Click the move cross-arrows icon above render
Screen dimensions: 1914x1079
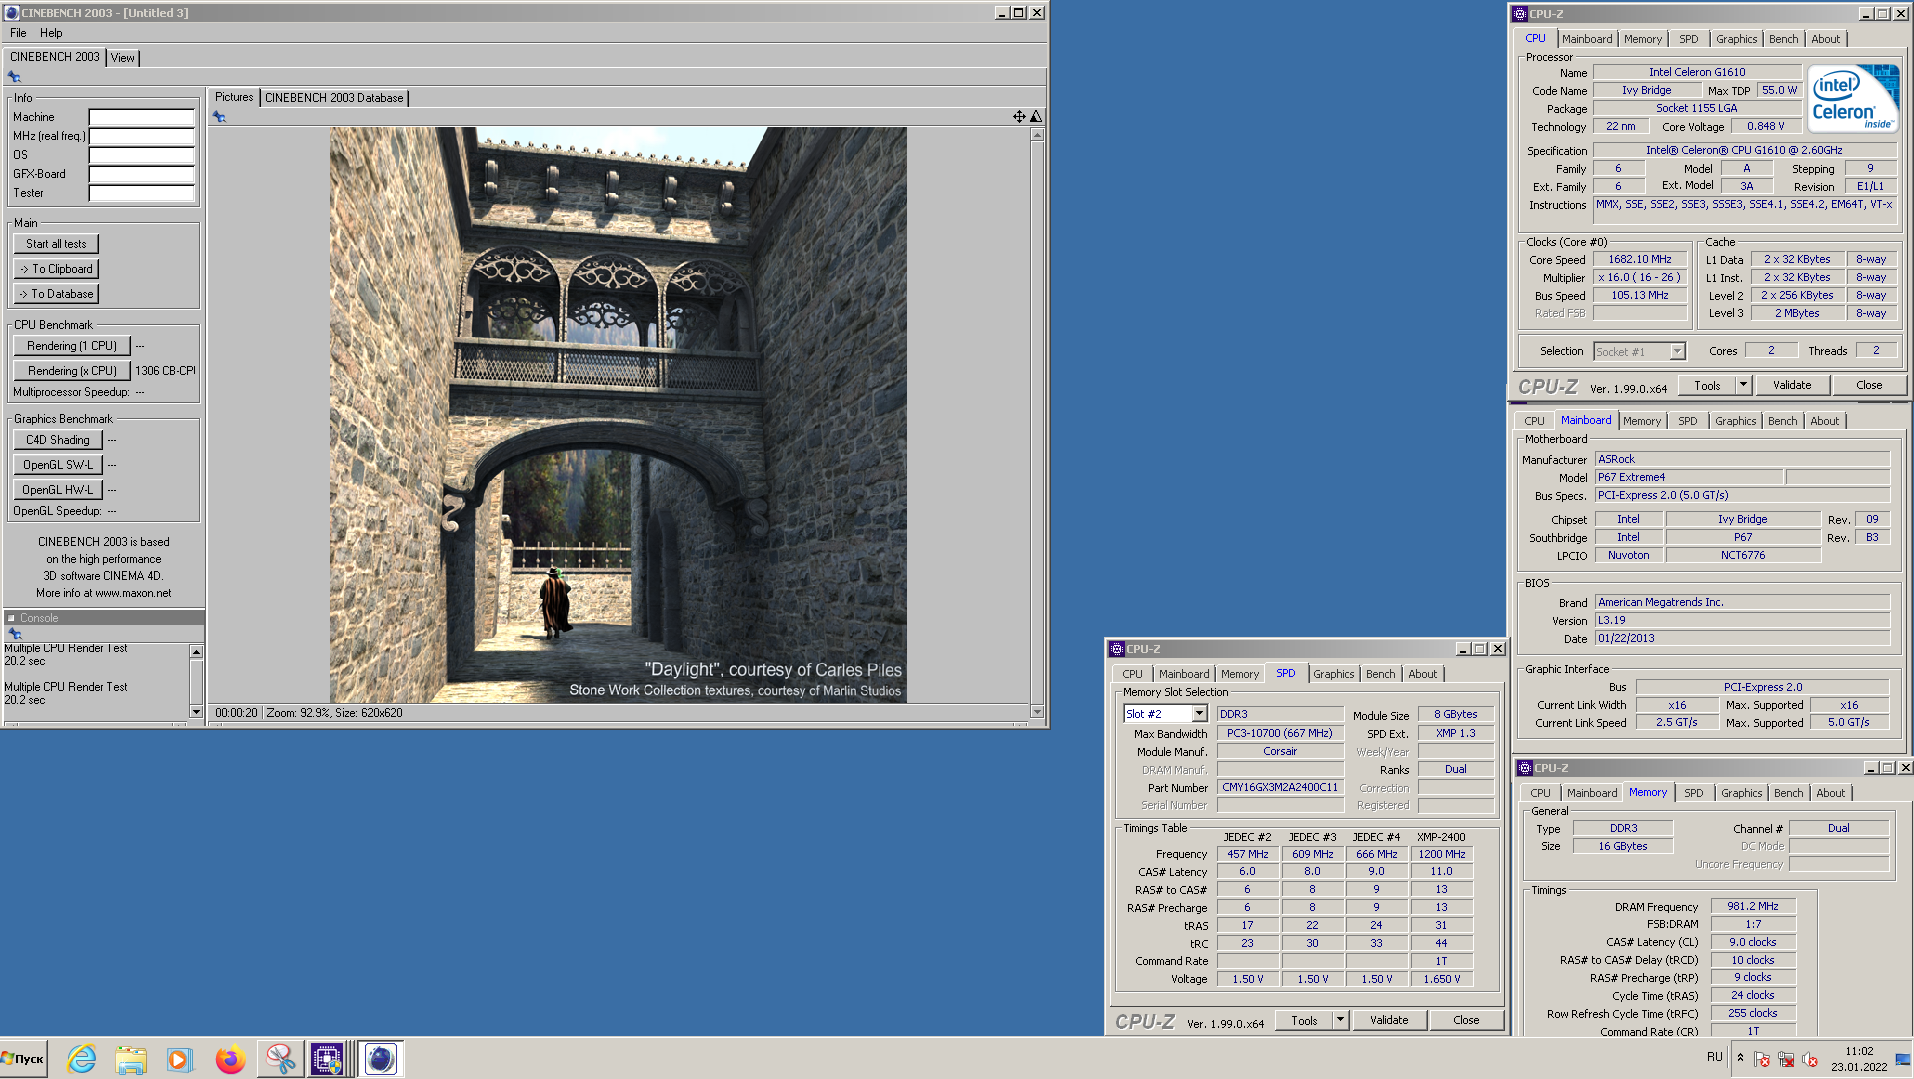tap(1019, 117)
